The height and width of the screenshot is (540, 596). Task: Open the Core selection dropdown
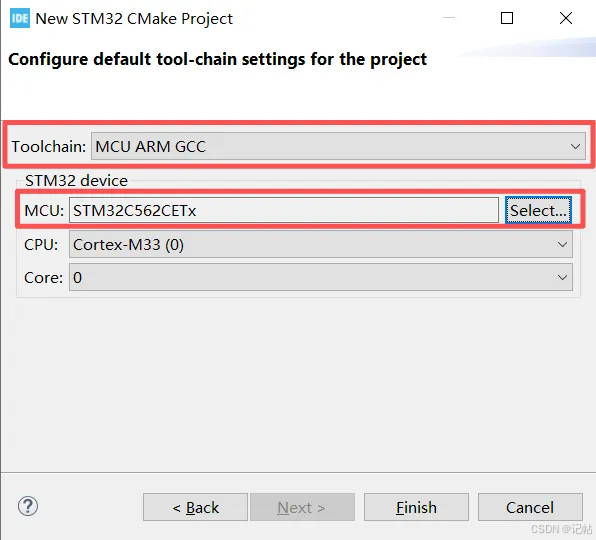tap(320, 278)
